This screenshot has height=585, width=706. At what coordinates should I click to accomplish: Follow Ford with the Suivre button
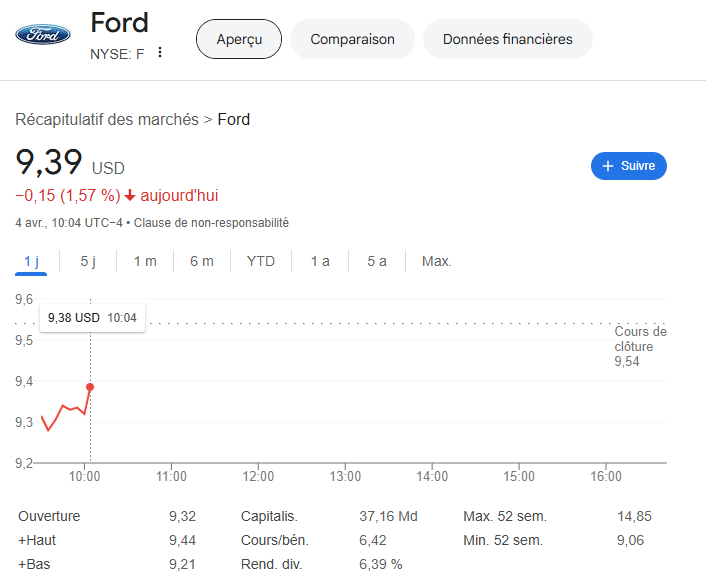click(x=629, y=166)
